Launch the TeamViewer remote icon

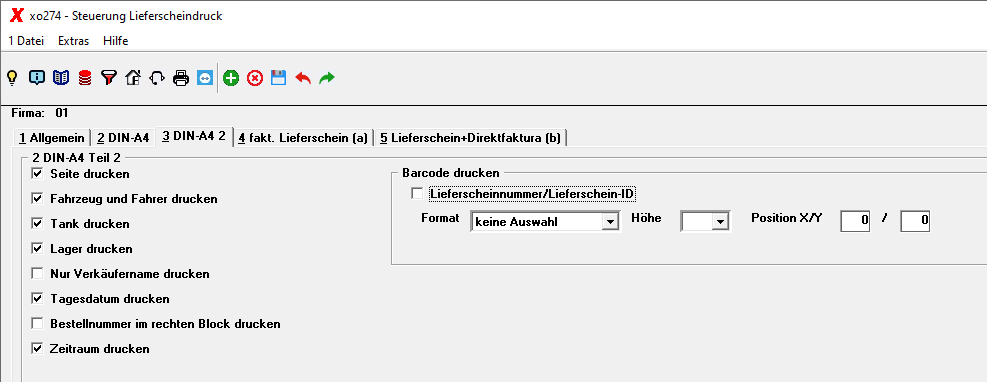[x=205, y=78]
